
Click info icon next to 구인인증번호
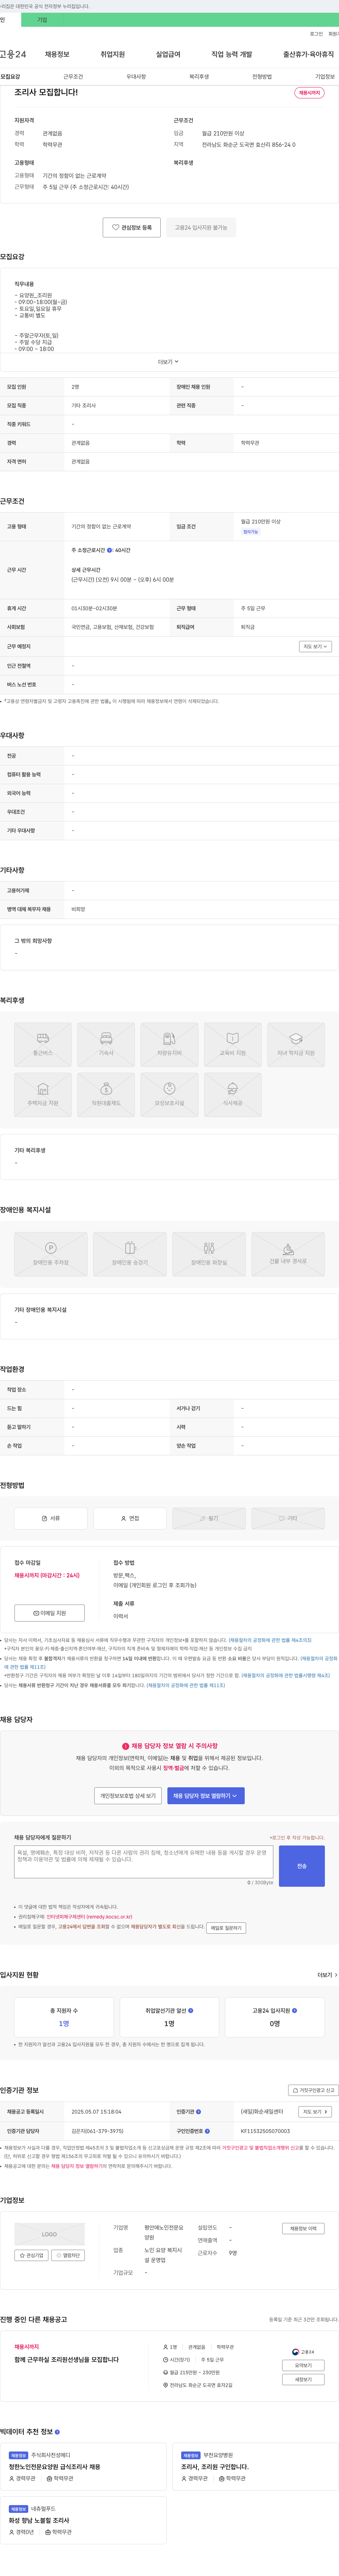pyautogui.click(x=207, y=2131)
